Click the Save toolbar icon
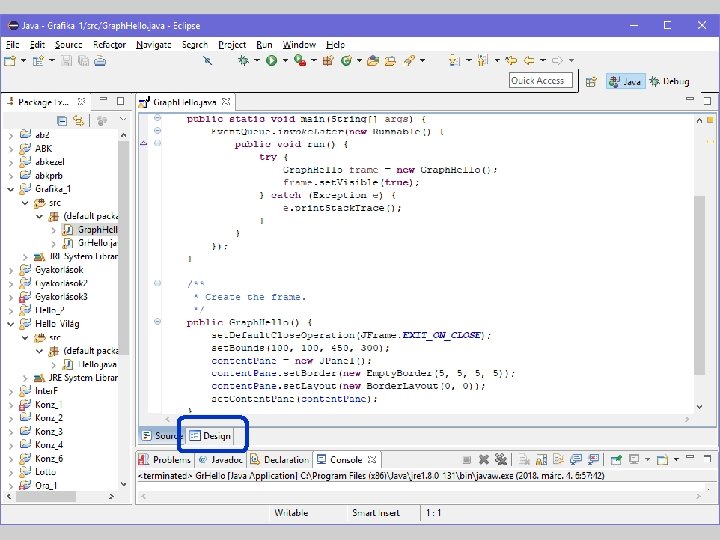This screenshot has height=540, width=720. pyautogui.click(x=67, y=60)
